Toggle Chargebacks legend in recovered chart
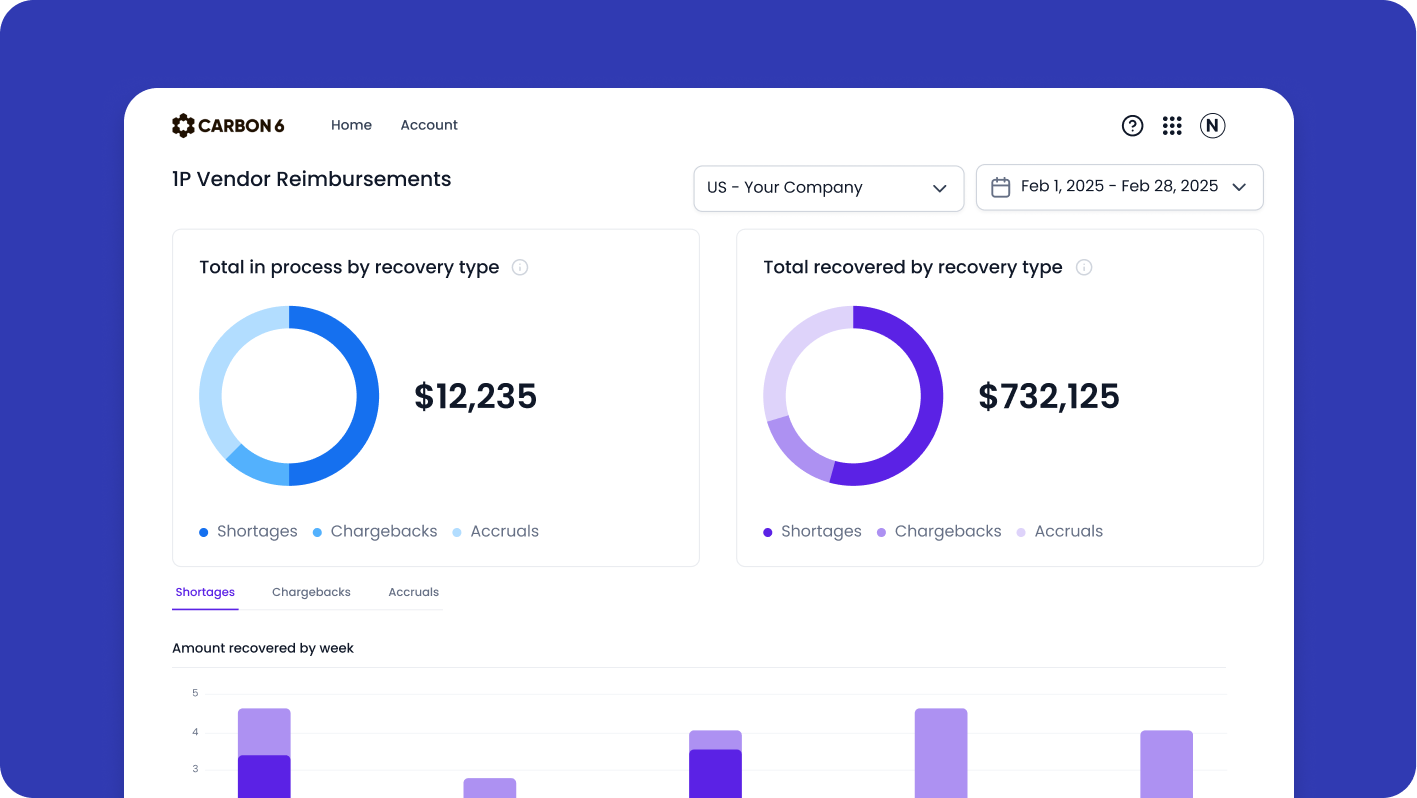Viewport: 1417px width, 798px height. pos(939,531)
